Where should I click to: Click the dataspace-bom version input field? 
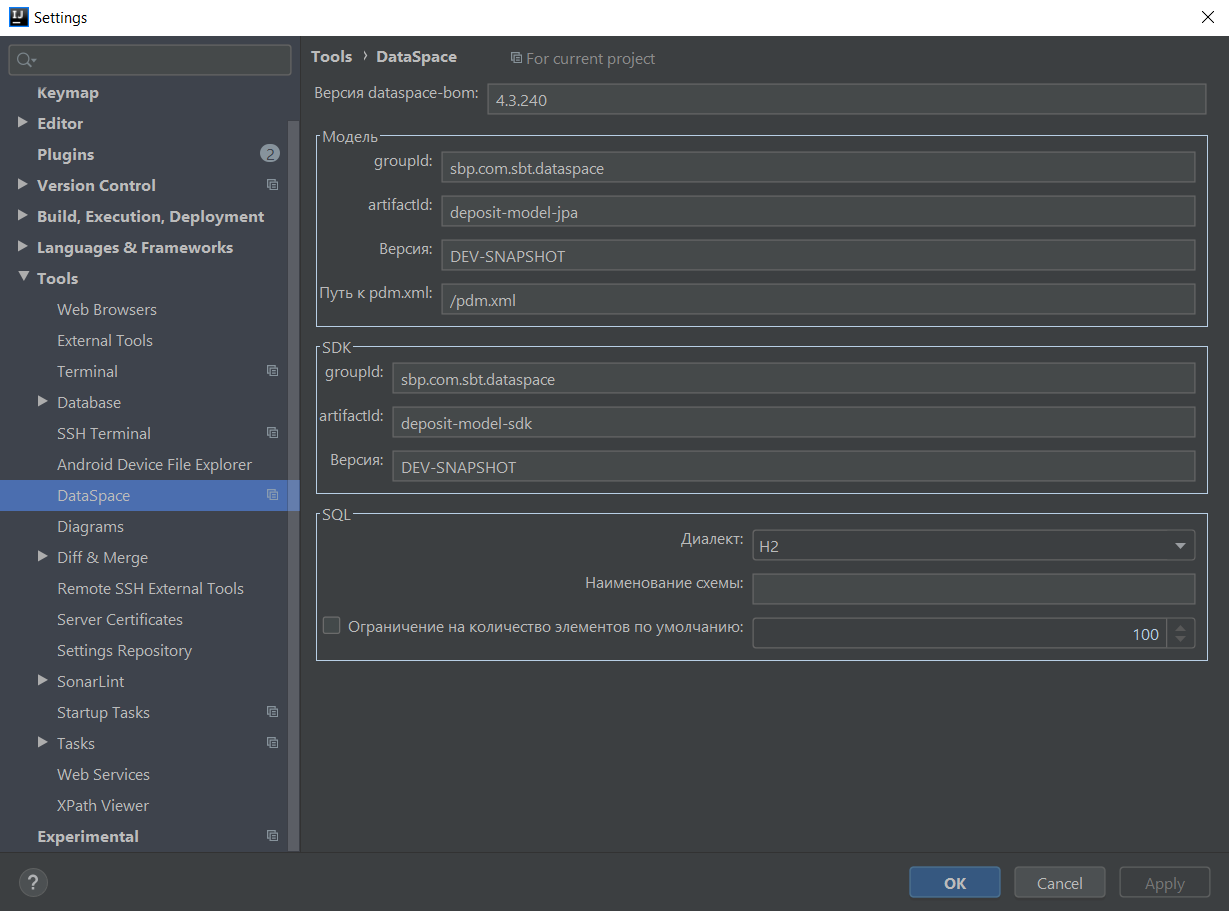tap(846, 100)
